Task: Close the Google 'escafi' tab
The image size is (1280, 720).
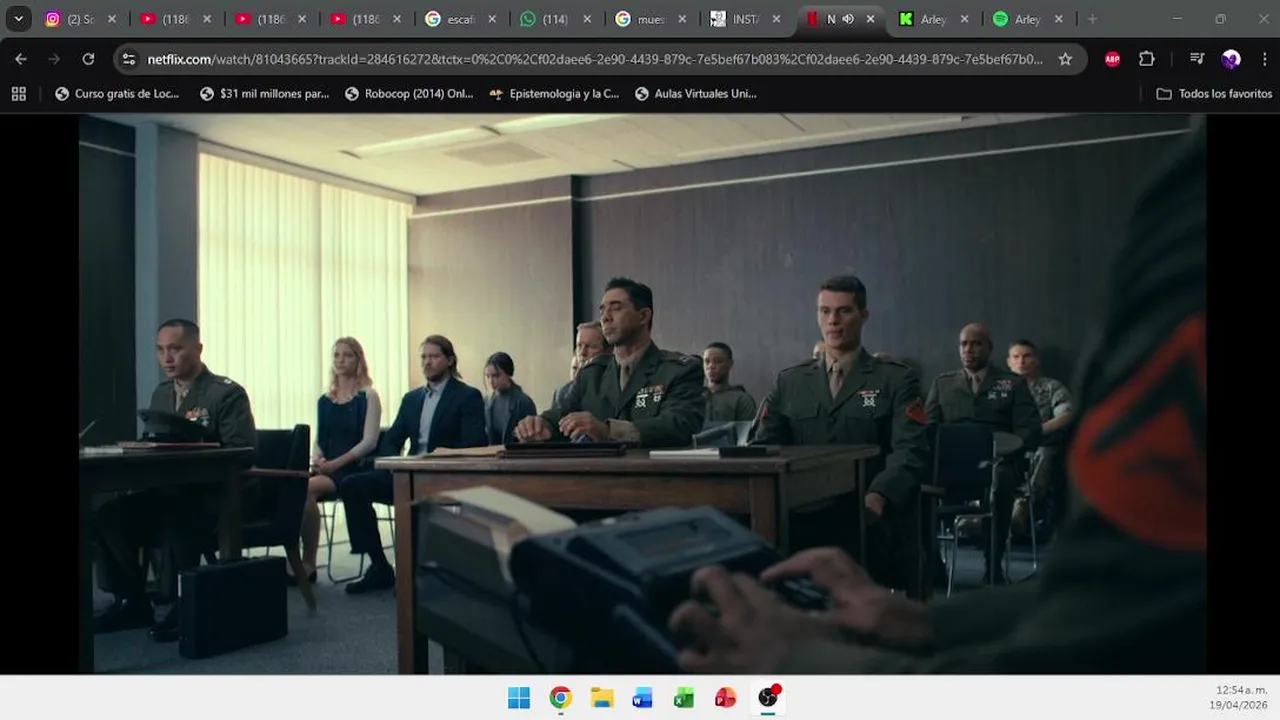Action: click(491, 19)
